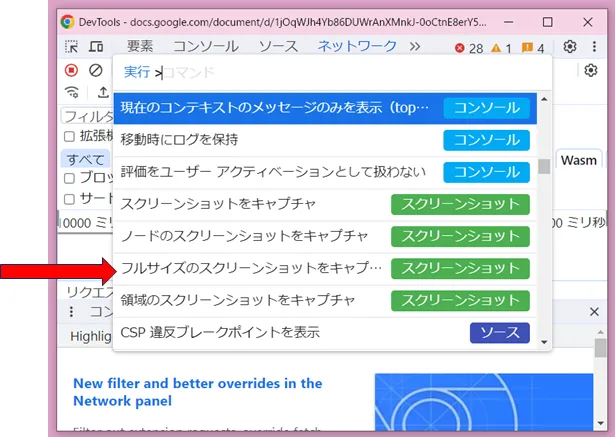Toggle the サード checkbox
Screen dimensions: 615x437
(x=69, y=198)
